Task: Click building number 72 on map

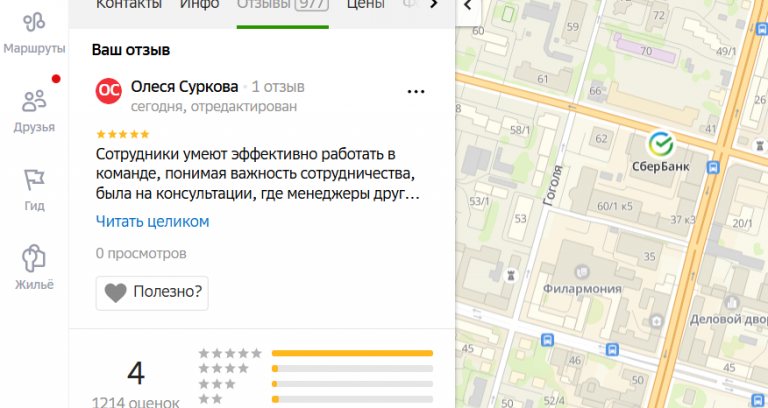Action: (659, 16)
